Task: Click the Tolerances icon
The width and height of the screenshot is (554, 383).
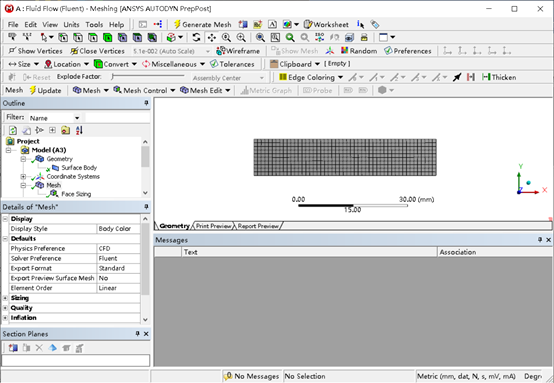Action: [x=214, y=64]
